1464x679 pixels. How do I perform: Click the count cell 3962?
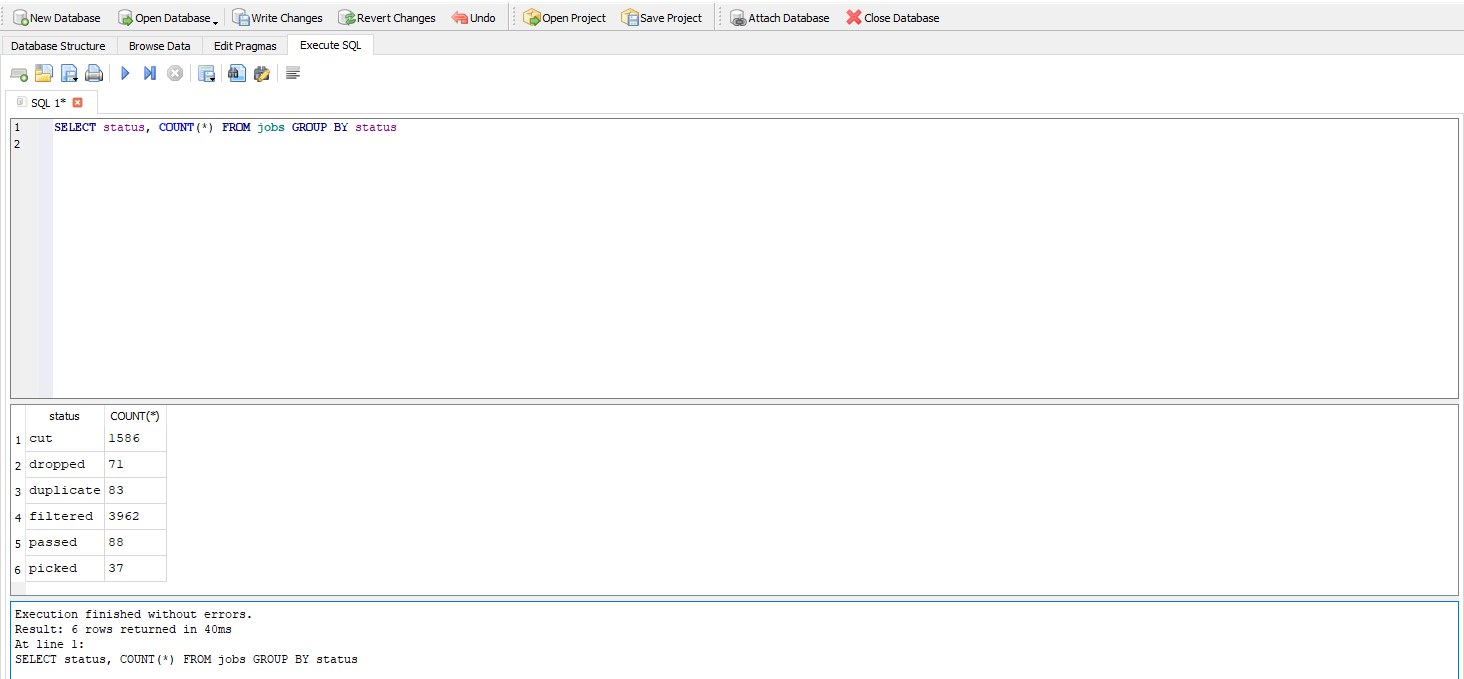click(135, 516)
